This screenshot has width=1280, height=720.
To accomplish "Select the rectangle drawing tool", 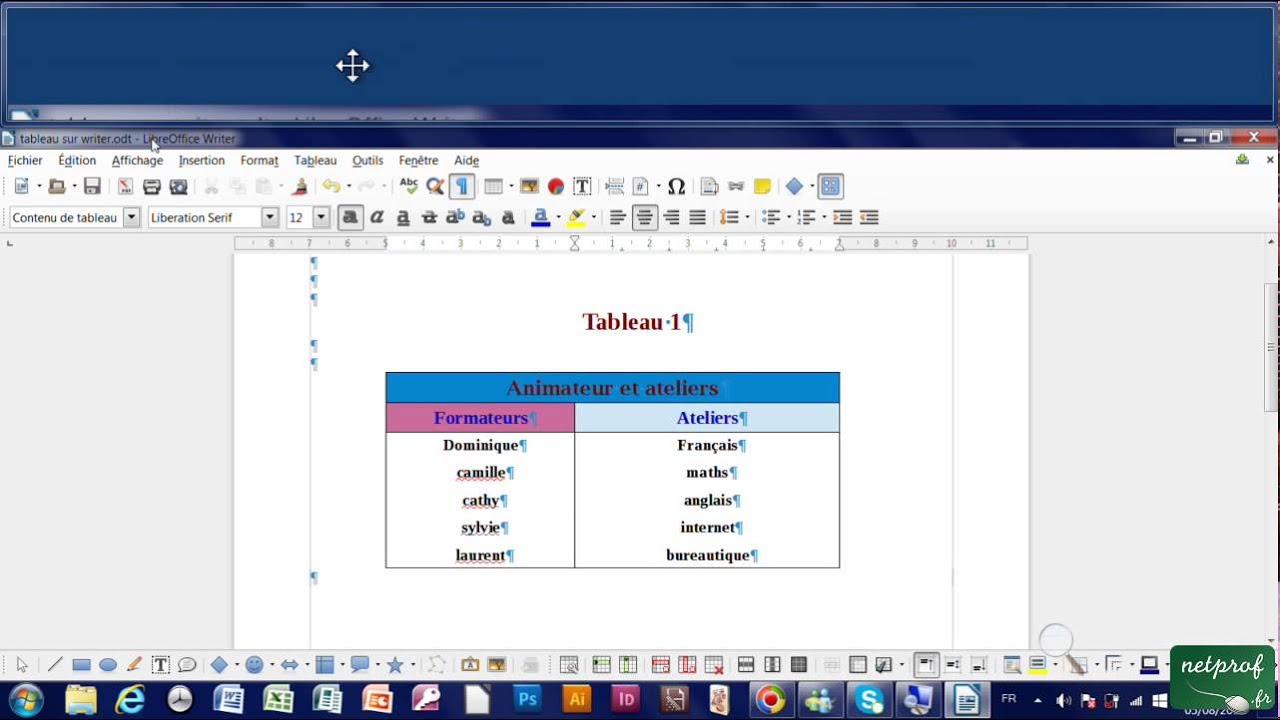I will tap(82, 665).
